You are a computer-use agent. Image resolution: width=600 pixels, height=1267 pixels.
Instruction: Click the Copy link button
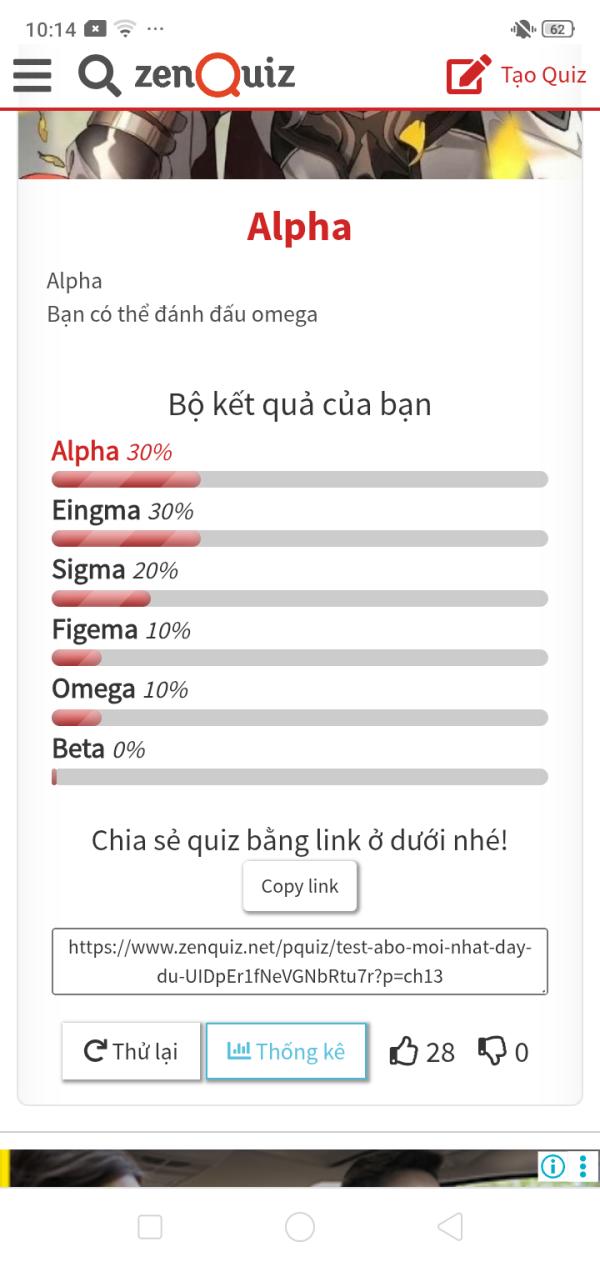click(300, 886)
